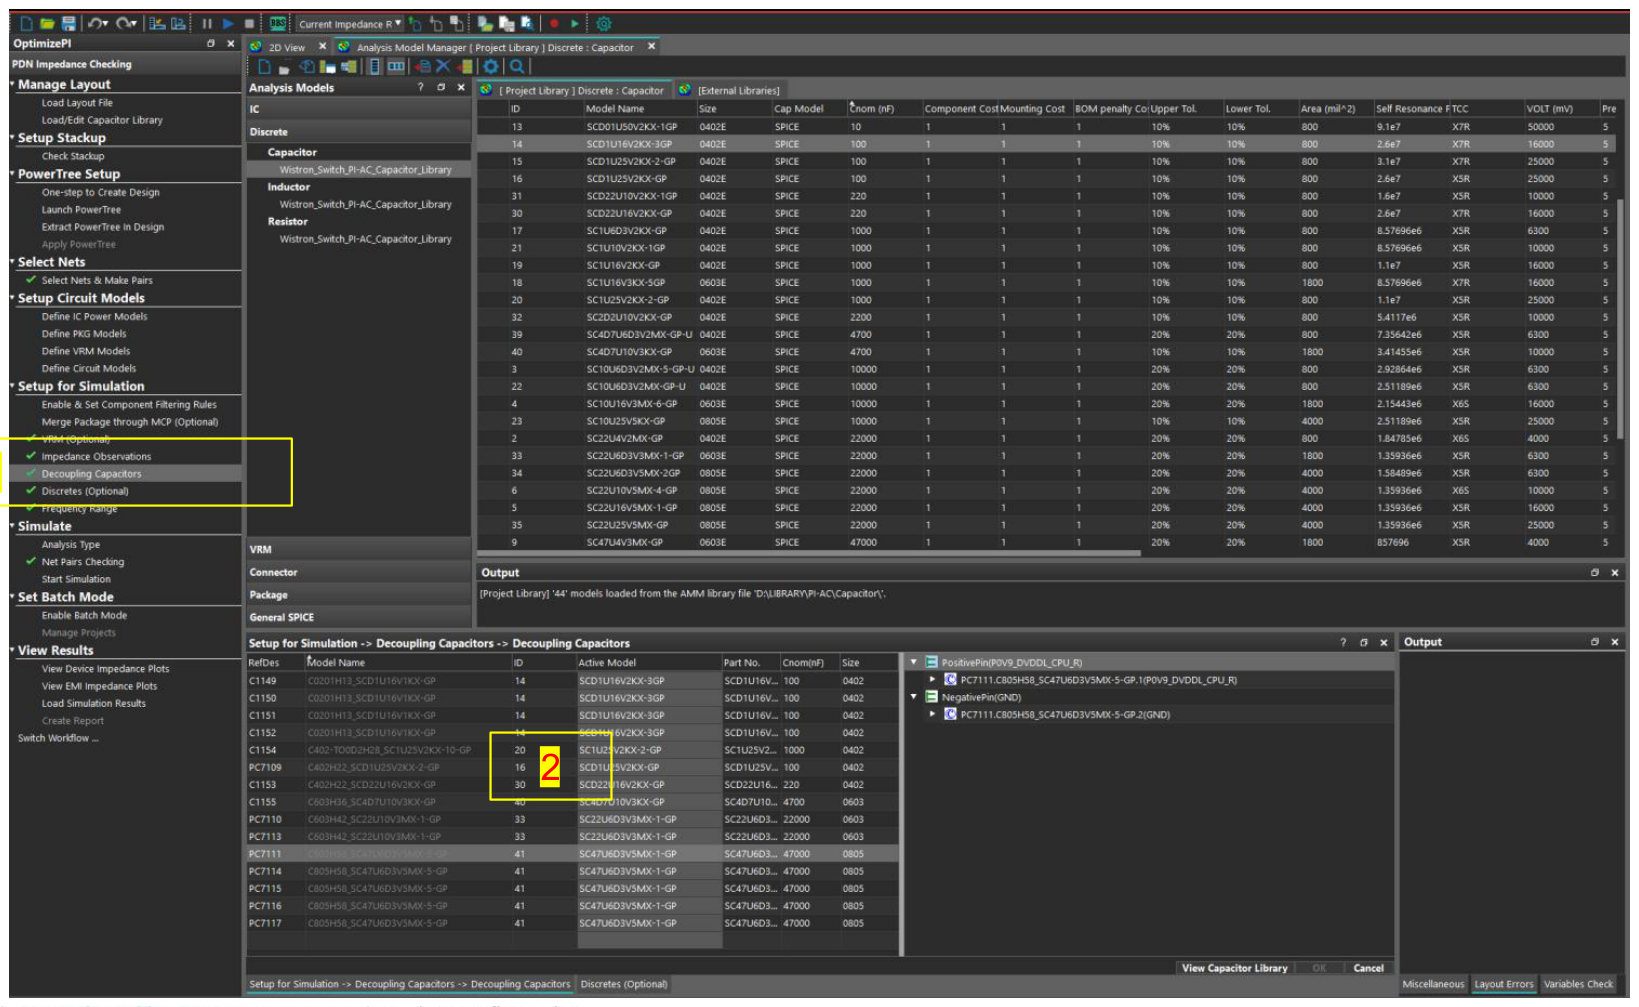This screenshot has height=1007, width=1639.
Task: Click the blue X delete icon in model manager toolbar
Action: tap(443, 66)
